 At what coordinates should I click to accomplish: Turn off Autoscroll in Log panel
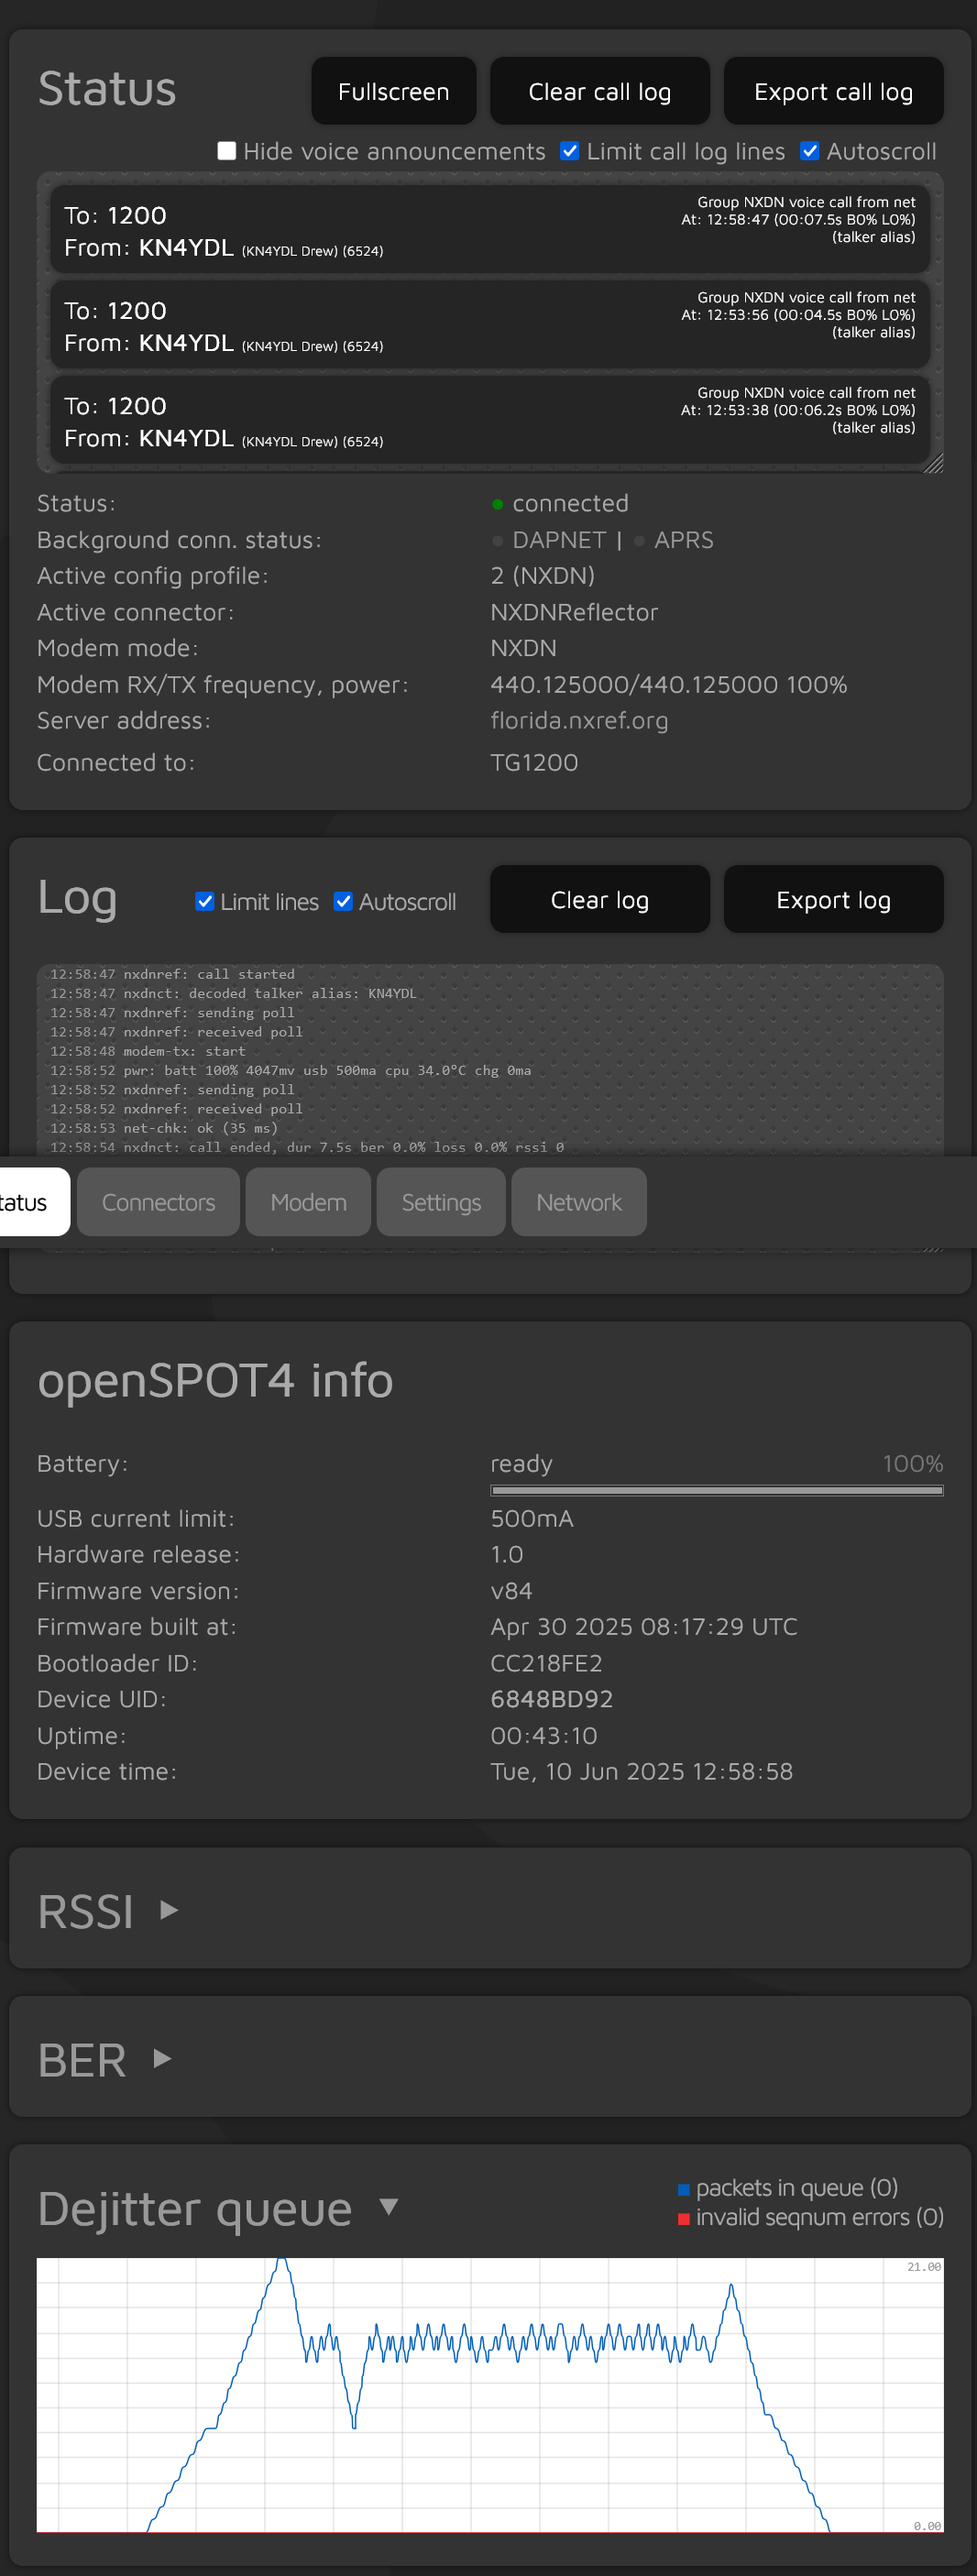343,901
